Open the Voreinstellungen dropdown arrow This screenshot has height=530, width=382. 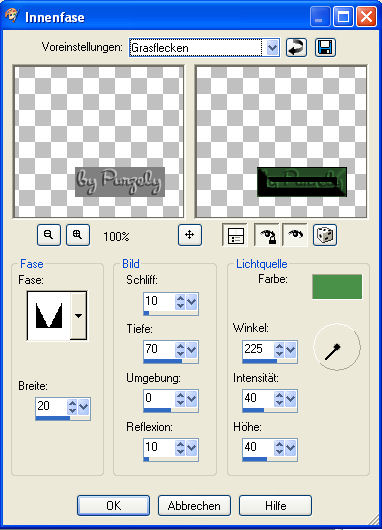tap(272, 48)
